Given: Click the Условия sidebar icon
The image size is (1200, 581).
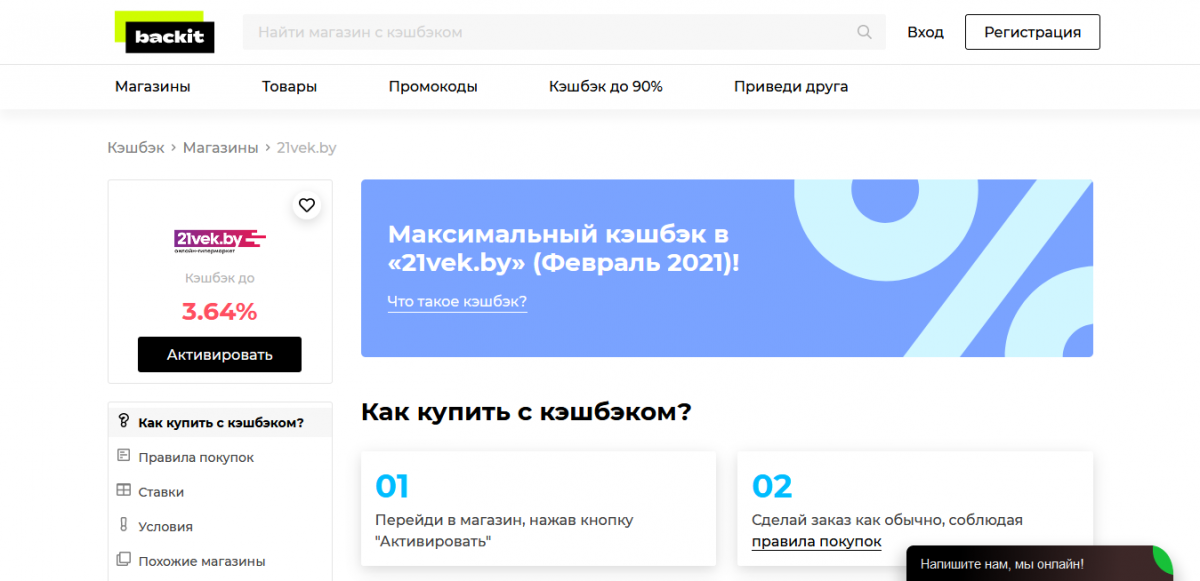Looking at the screenshot, I should [x=123, y=525].
